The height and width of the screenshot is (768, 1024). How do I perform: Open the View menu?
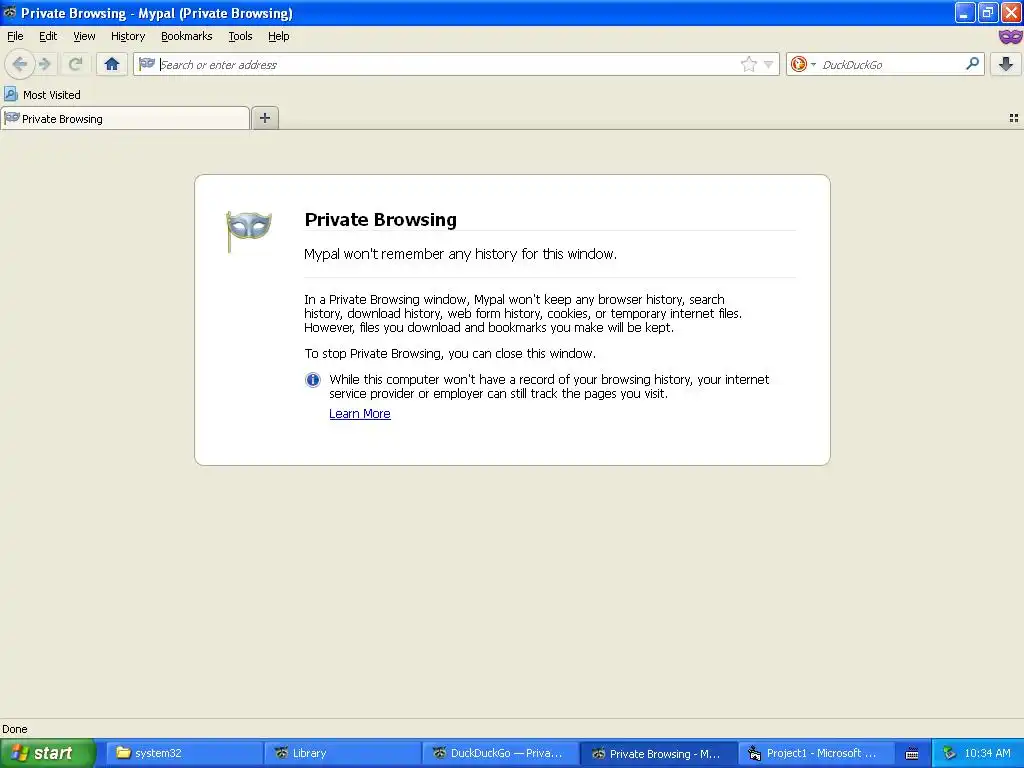pos(84,36)
